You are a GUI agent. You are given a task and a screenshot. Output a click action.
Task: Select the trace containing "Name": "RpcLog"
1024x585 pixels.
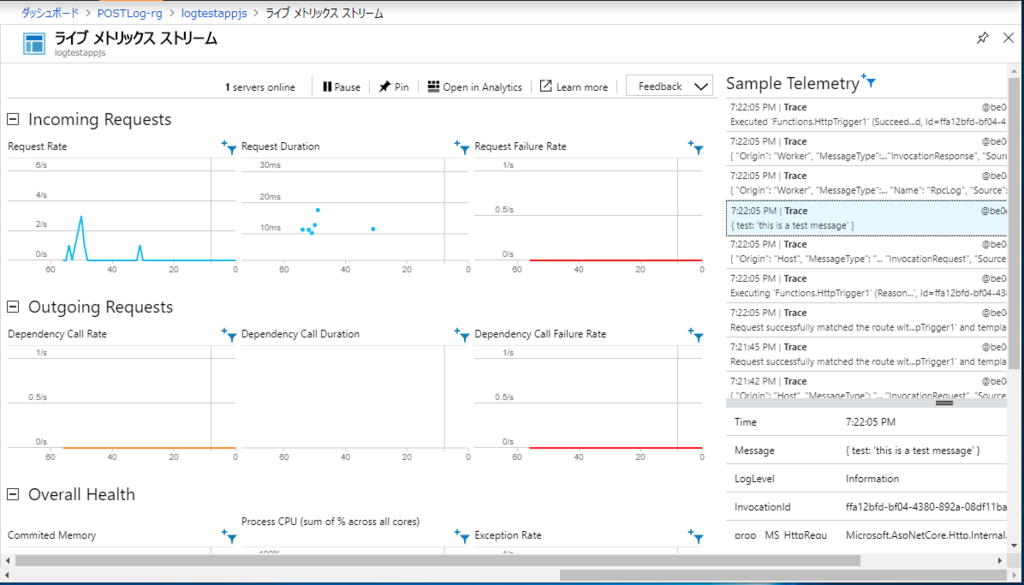pyautogui.click(x=866, y=183)
